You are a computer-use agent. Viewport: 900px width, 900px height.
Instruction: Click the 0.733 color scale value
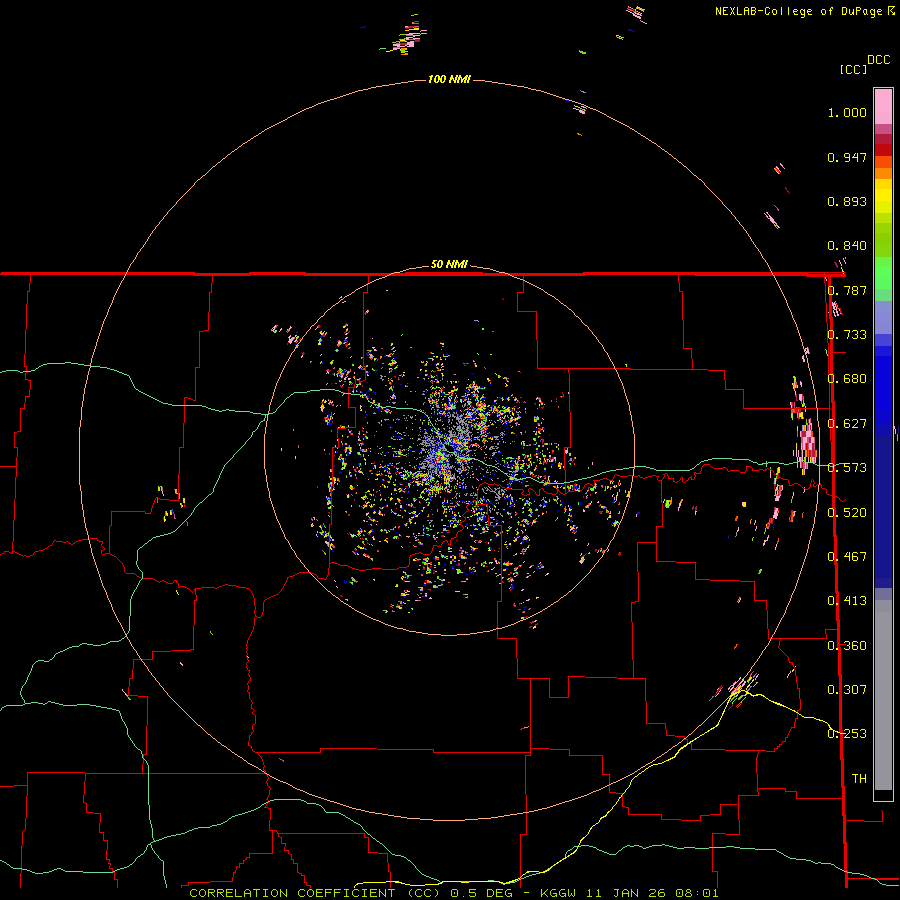coord(847,335)
